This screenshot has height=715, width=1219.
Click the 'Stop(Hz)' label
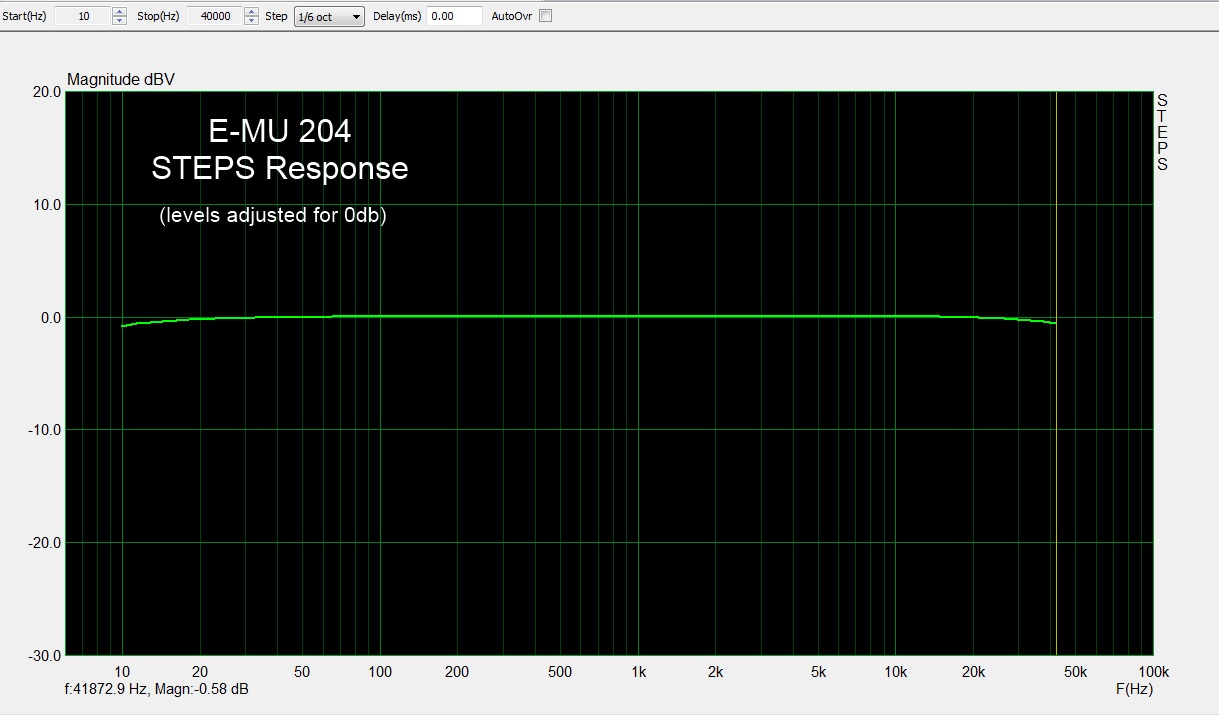tap(158, 17)
